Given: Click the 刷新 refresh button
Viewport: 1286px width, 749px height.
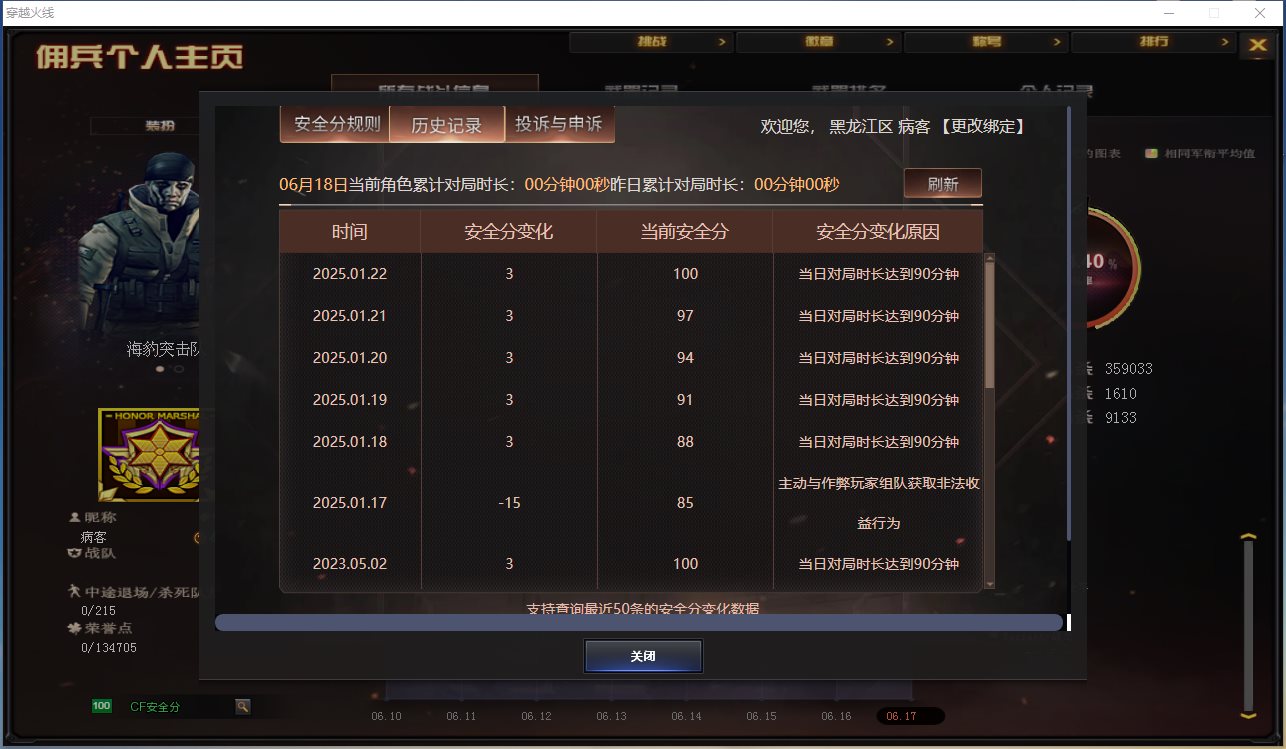Looking at the screenshot, I should [x=942, y=184].
